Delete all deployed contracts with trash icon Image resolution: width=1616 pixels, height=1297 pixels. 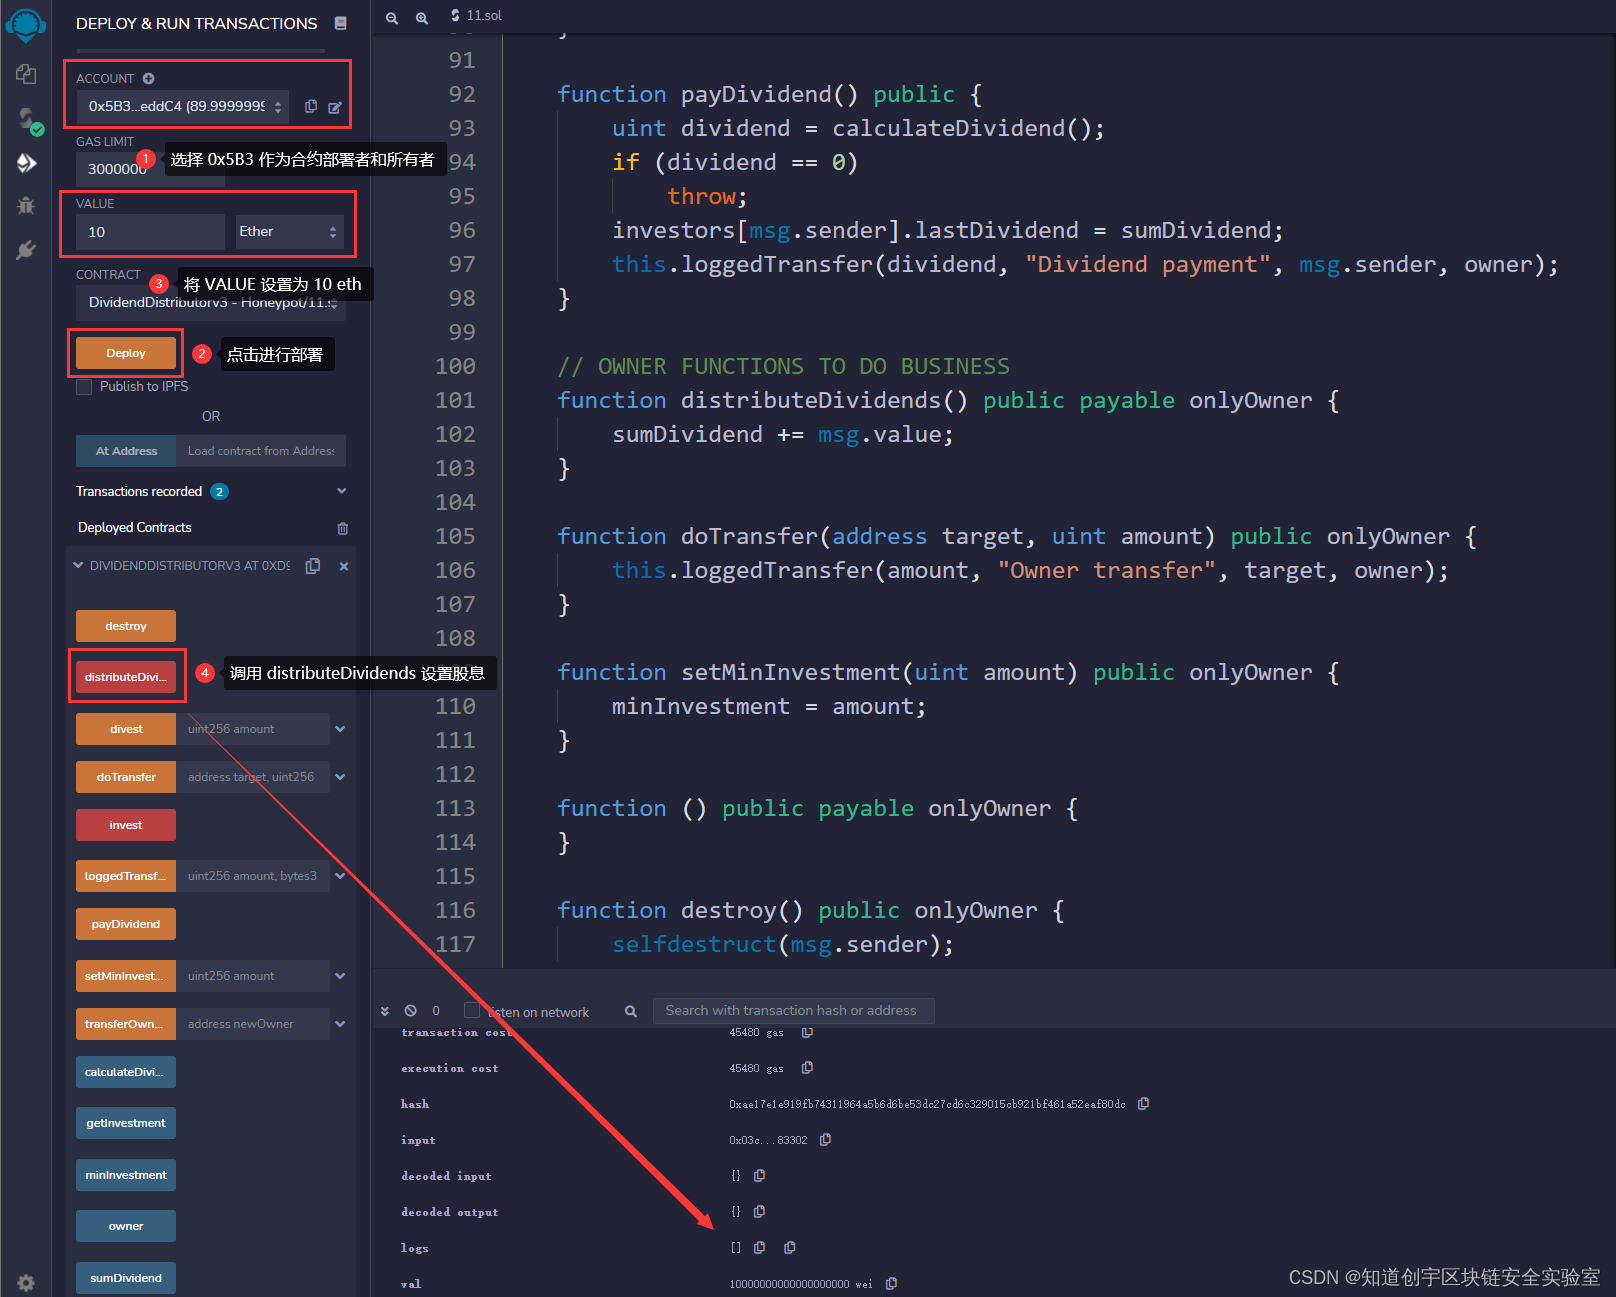pyautogui.click(x=343, y=528)
